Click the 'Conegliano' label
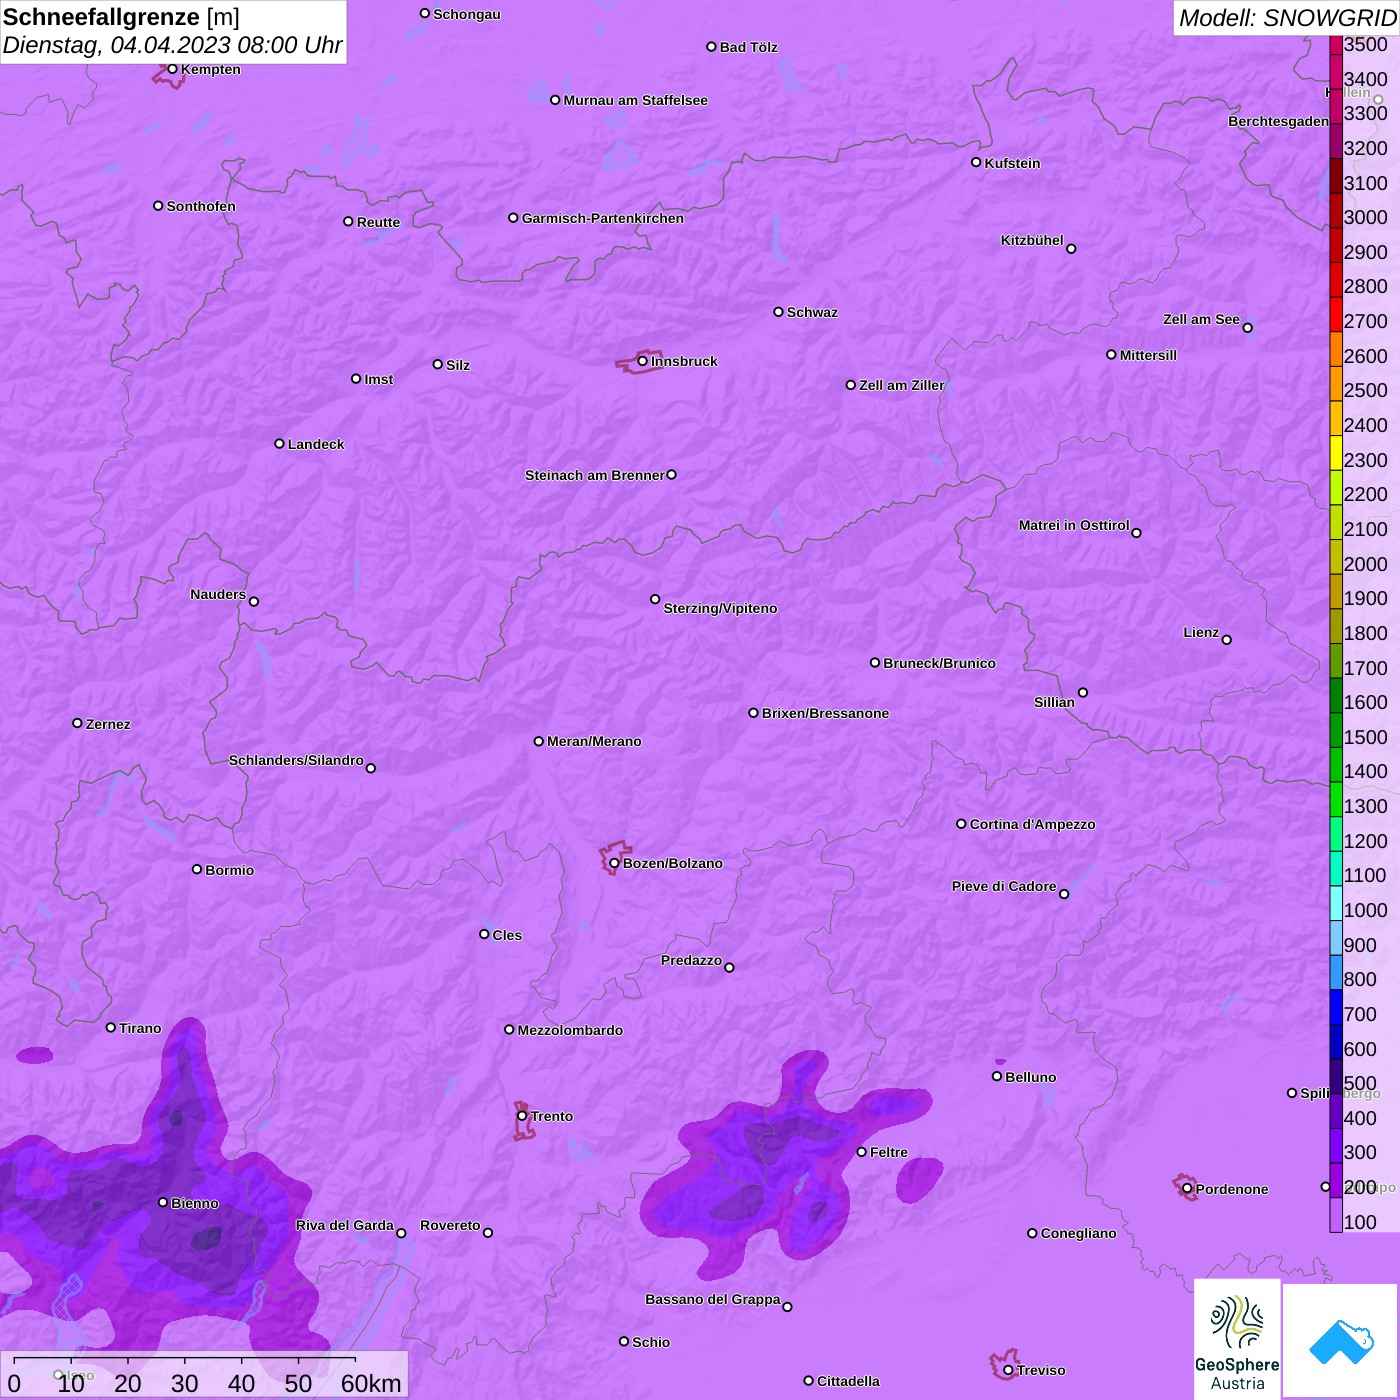The width and height of the screenshot is (1400, 1400). tap(1078, 1233)
